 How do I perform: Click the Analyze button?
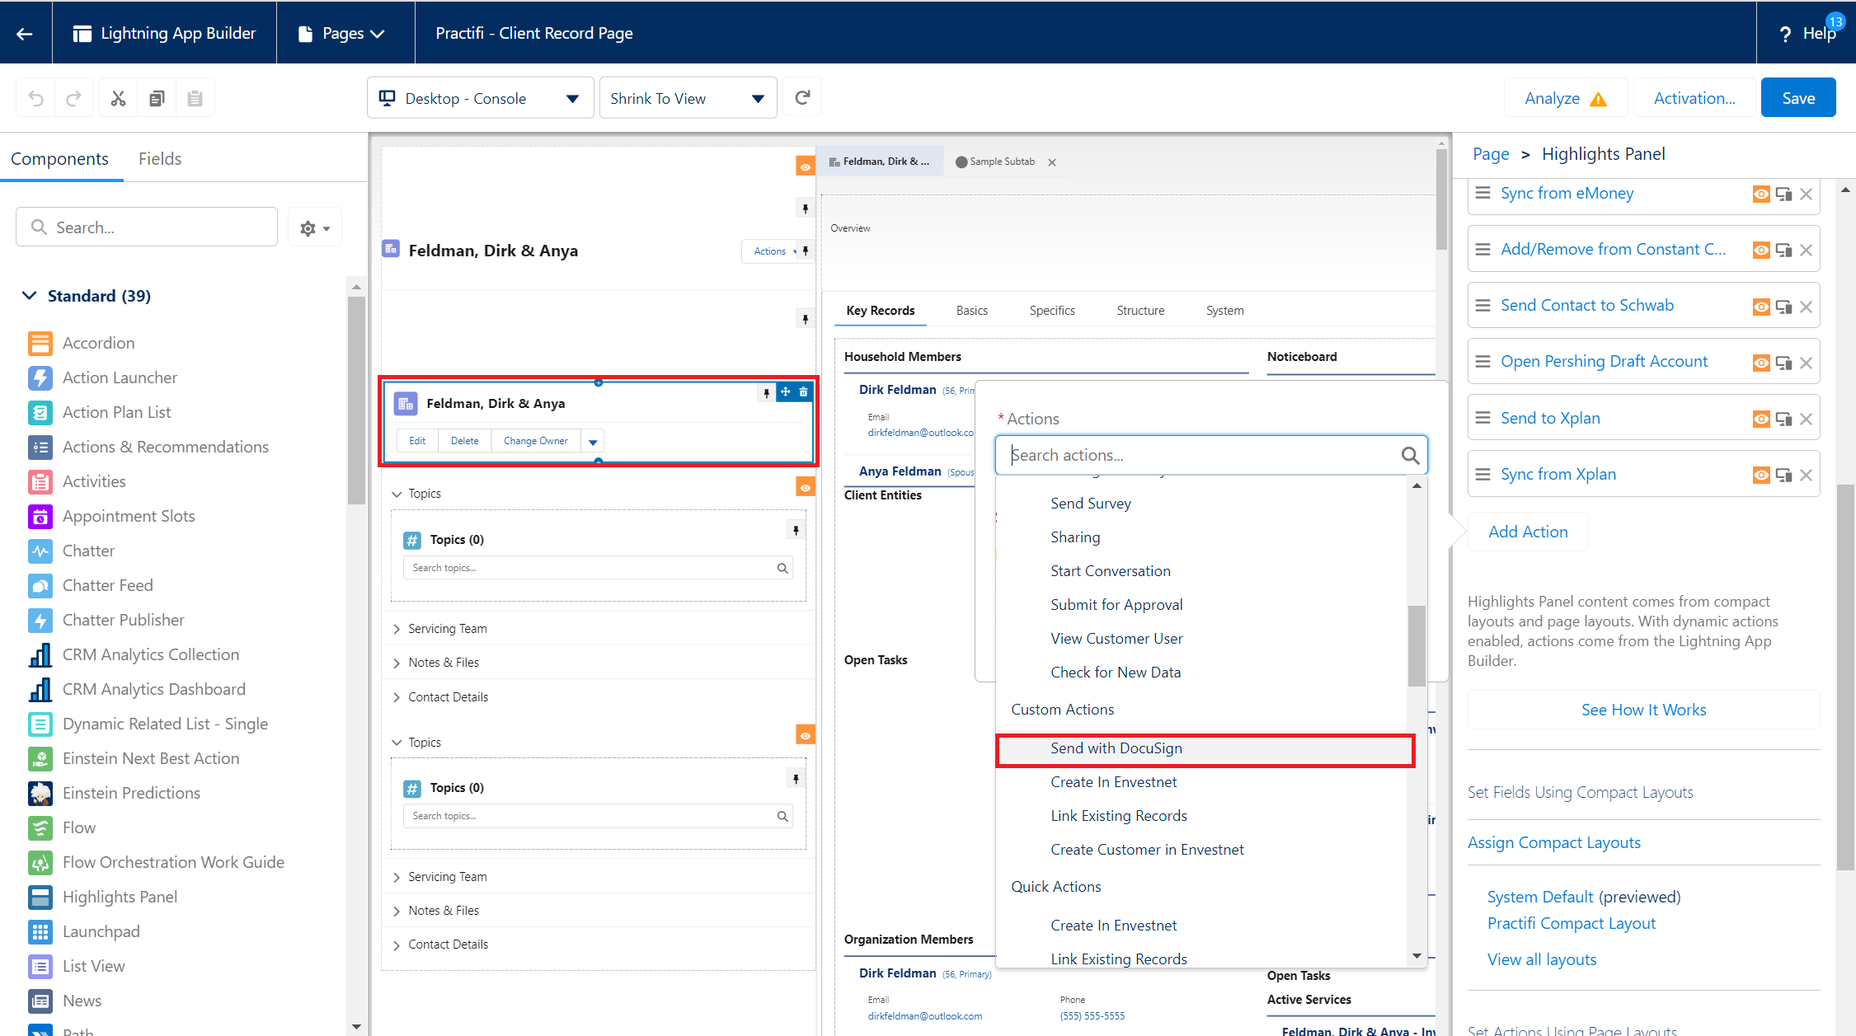coord(1565,98)
